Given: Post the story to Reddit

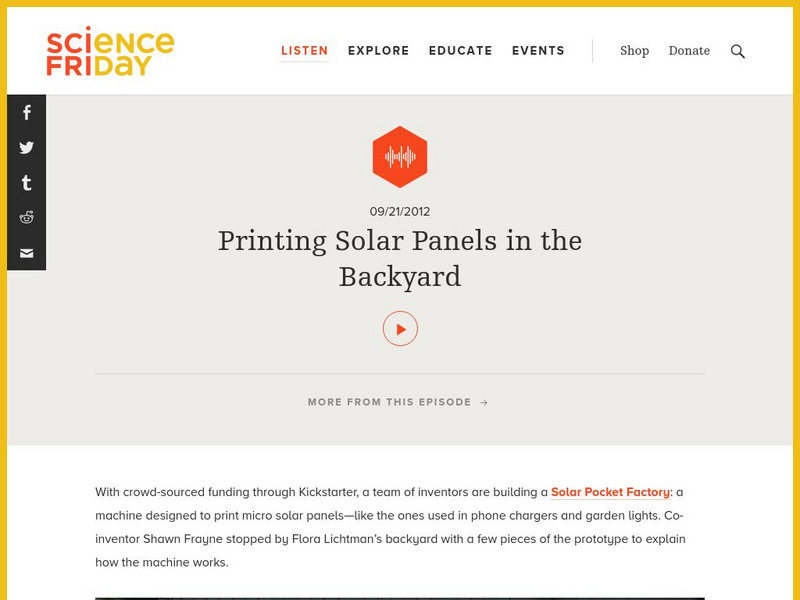Looking at the screenshot, I should (x=25, y=218).
